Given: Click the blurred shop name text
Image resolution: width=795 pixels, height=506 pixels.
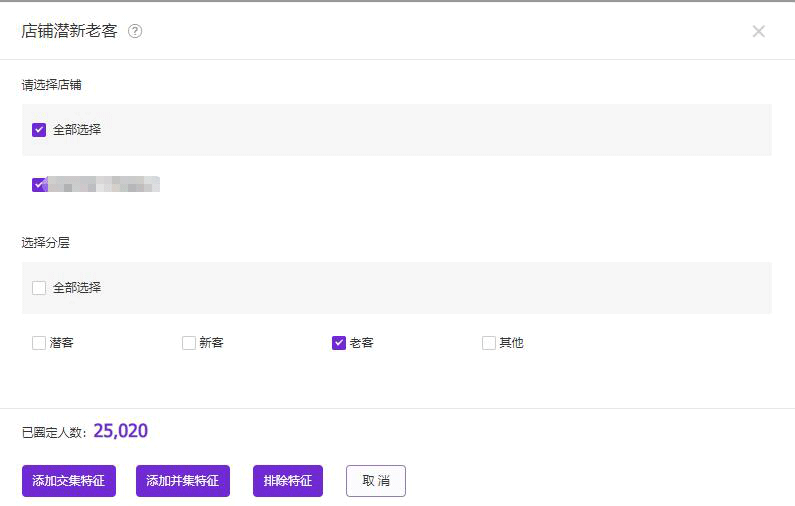Looking at the screenshot, I should (x=104, y=184).
